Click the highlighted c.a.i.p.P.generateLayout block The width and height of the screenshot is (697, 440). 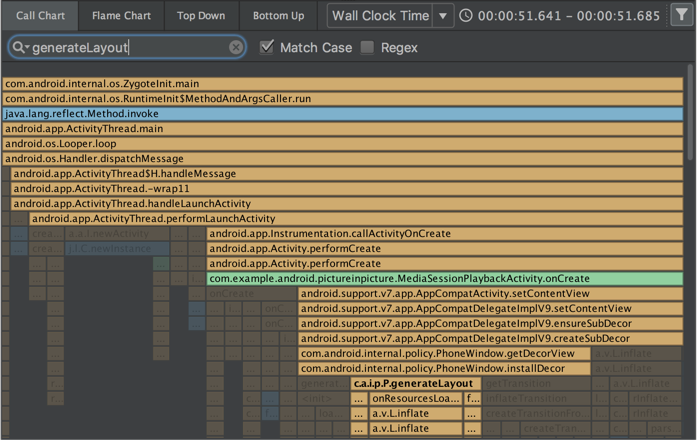pos(414,384)
